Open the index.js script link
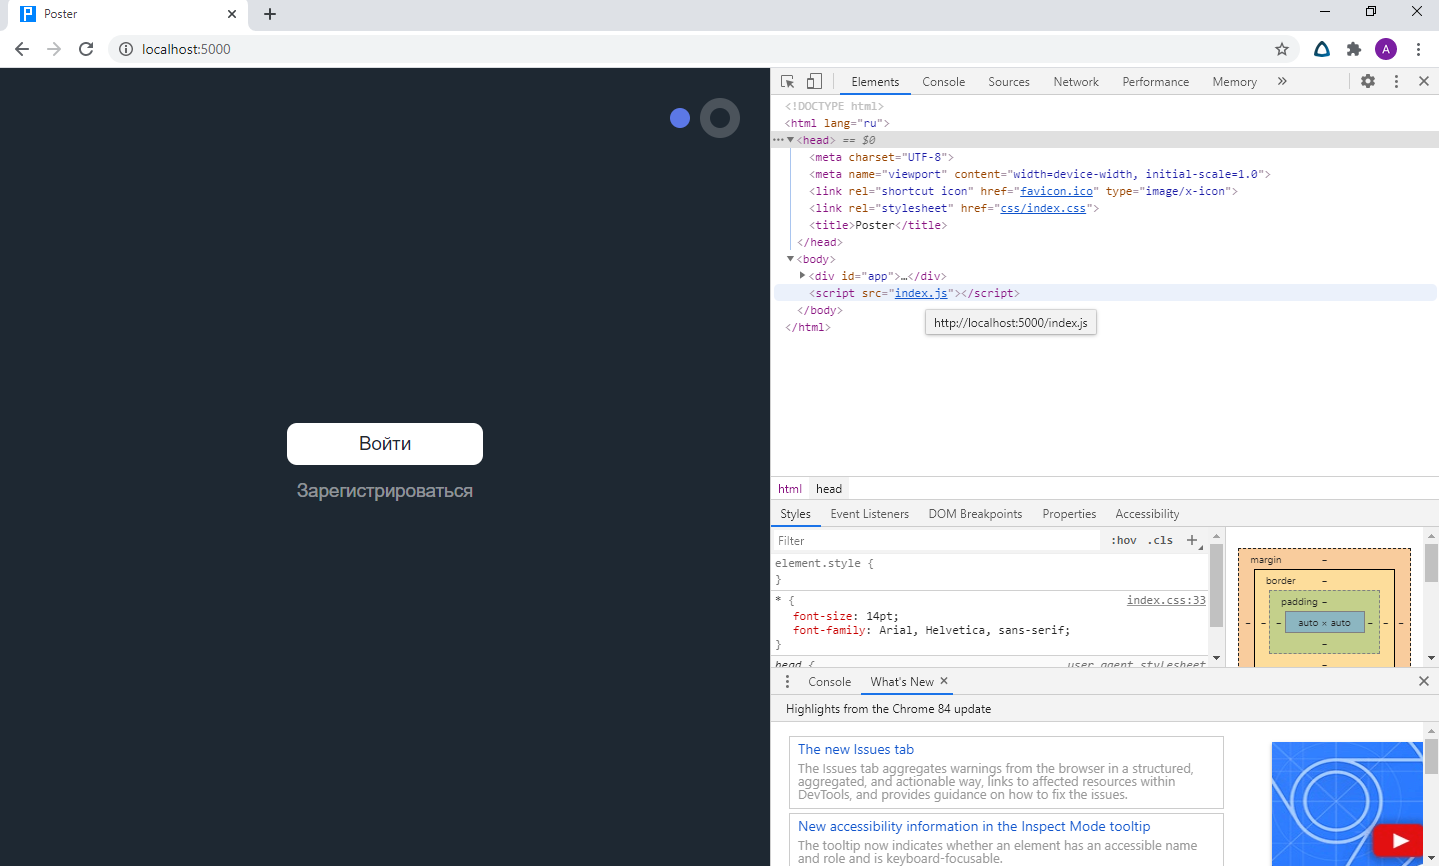 pos(921,293)
